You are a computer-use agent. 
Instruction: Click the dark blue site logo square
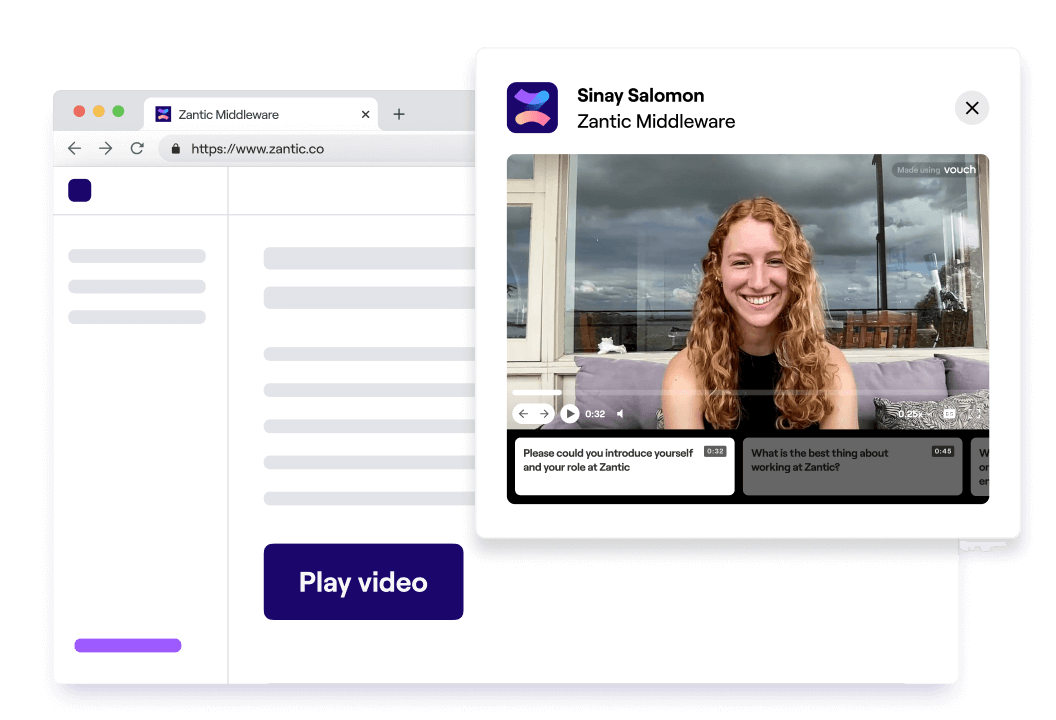[x=79, y=190]
